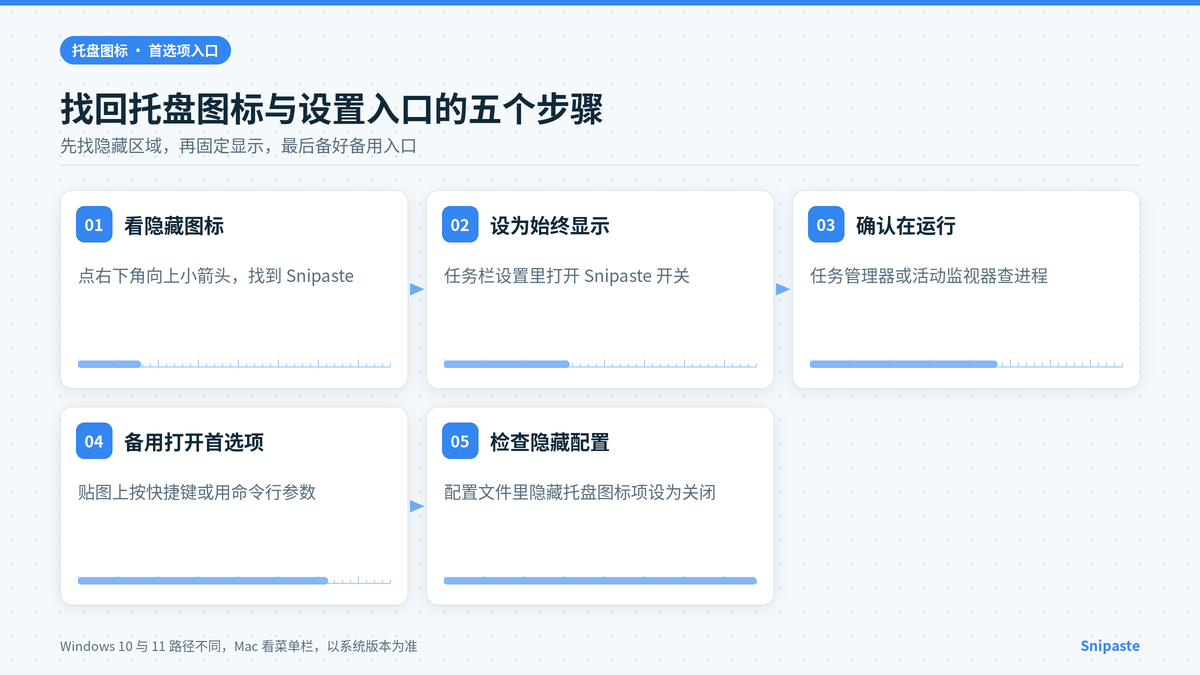This screenshot has width=1200, height=675.
Task: Click the text 任务管理器或活动监视器查进程
Action: [929, 276]
